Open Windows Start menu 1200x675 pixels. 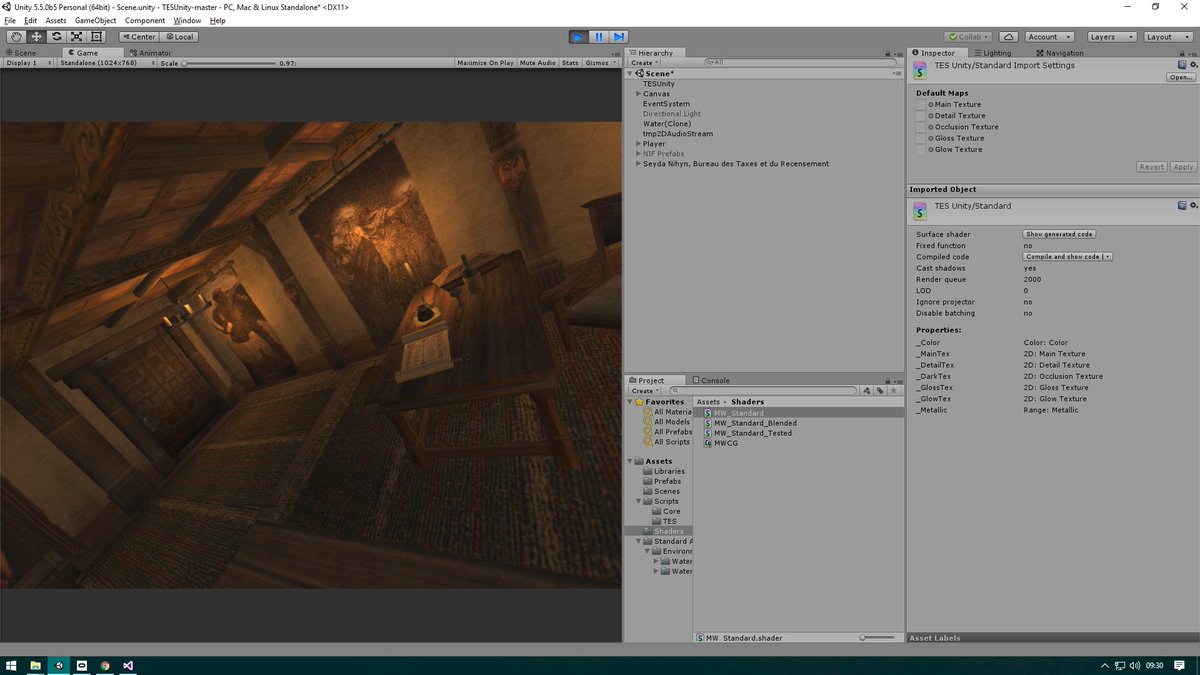11,665
